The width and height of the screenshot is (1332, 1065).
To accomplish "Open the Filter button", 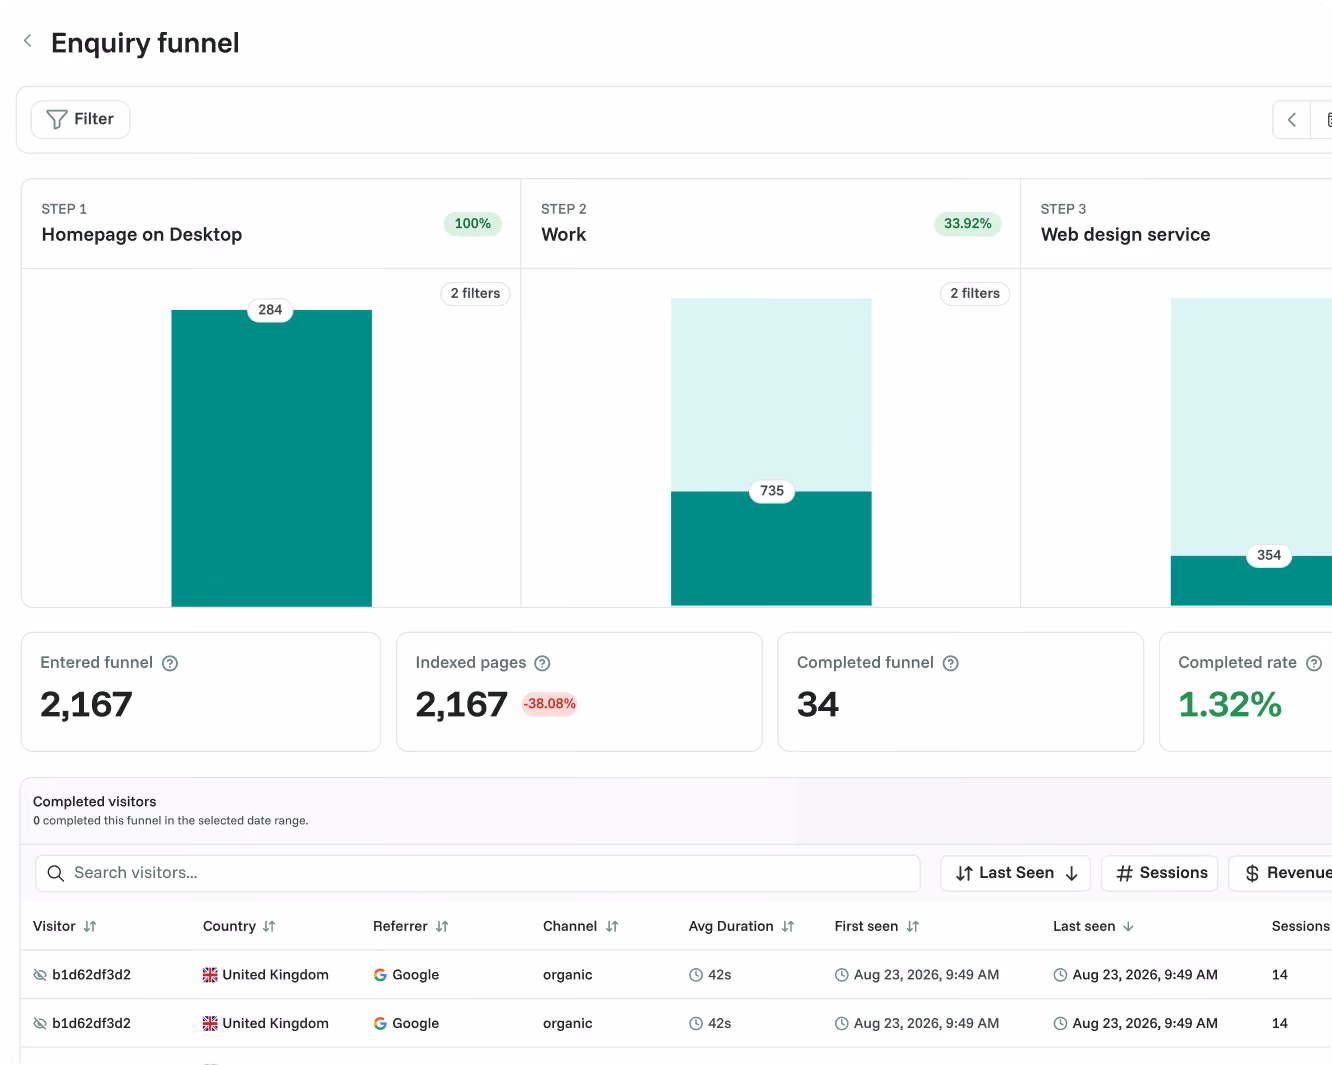I will tap(80, 119).
